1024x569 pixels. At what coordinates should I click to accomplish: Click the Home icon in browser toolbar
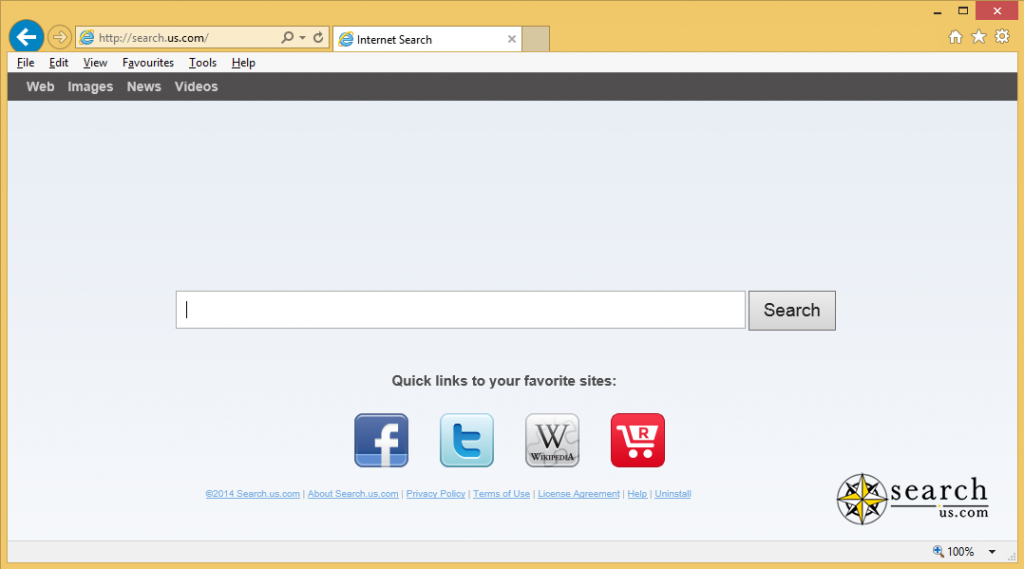point(955,37)
